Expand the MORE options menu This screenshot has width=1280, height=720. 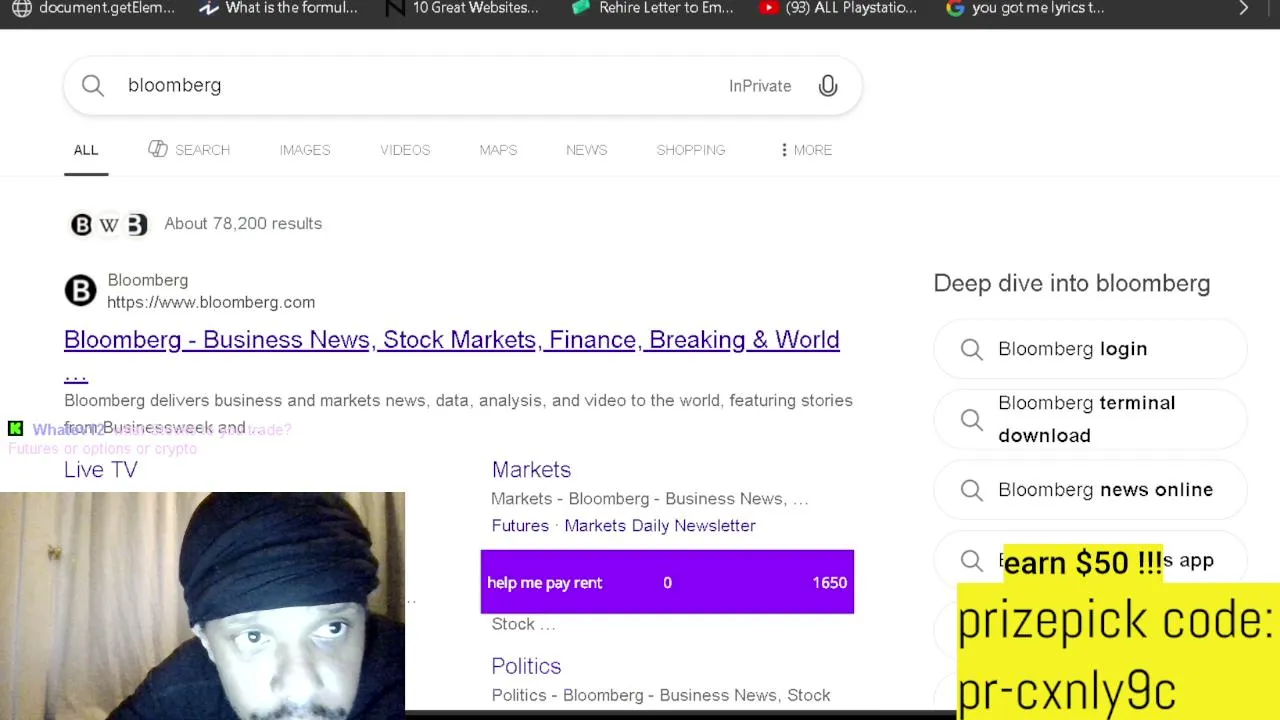805,150
